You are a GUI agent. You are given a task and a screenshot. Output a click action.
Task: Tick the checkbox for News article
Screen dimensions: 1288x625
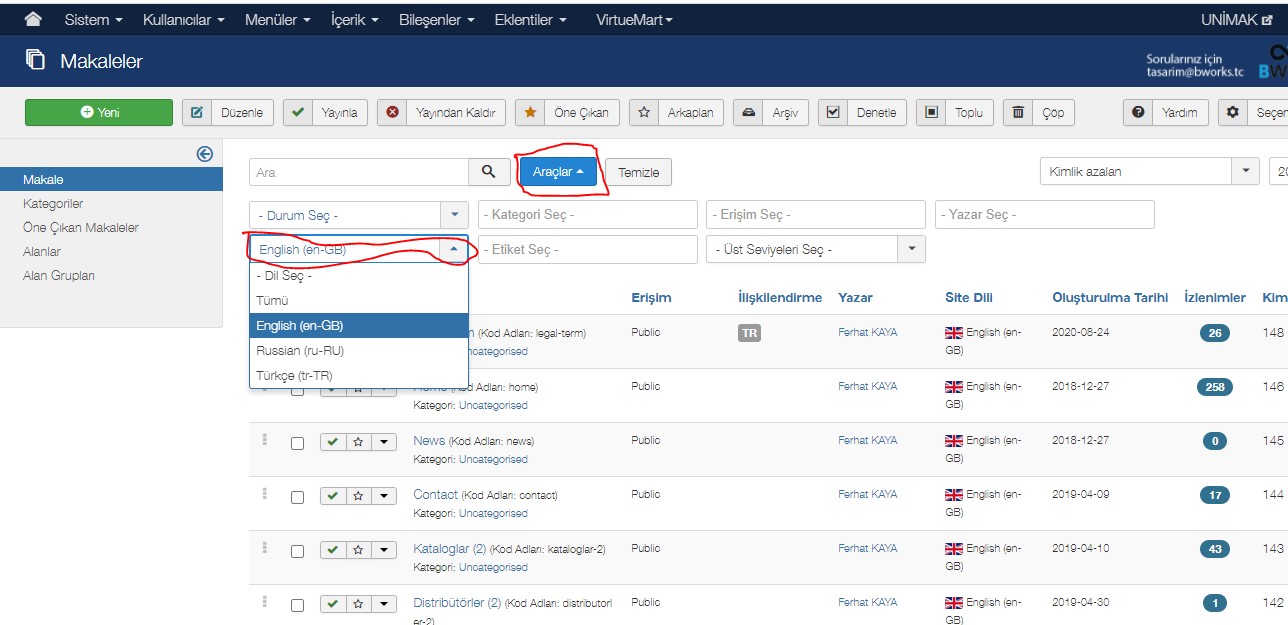point(297,443)
